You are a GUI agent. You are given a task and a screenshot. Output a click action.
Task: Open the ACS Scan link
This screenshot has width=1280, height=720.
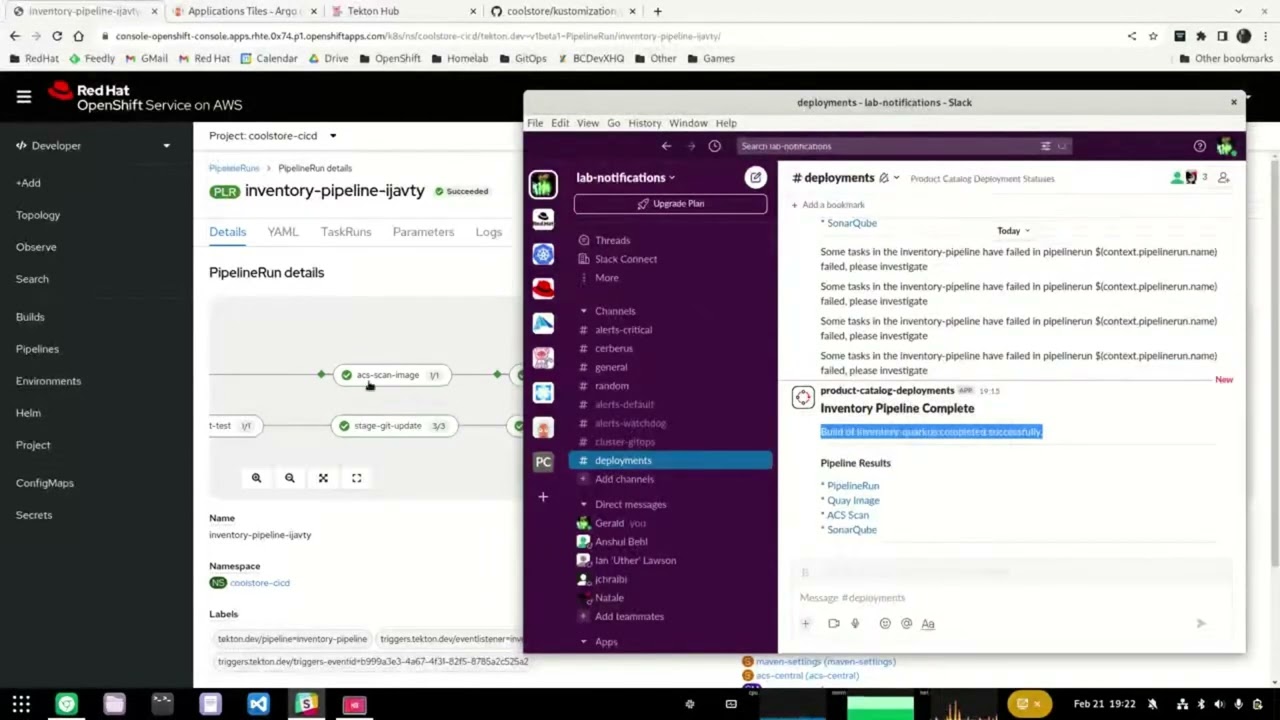coord(848,515)
